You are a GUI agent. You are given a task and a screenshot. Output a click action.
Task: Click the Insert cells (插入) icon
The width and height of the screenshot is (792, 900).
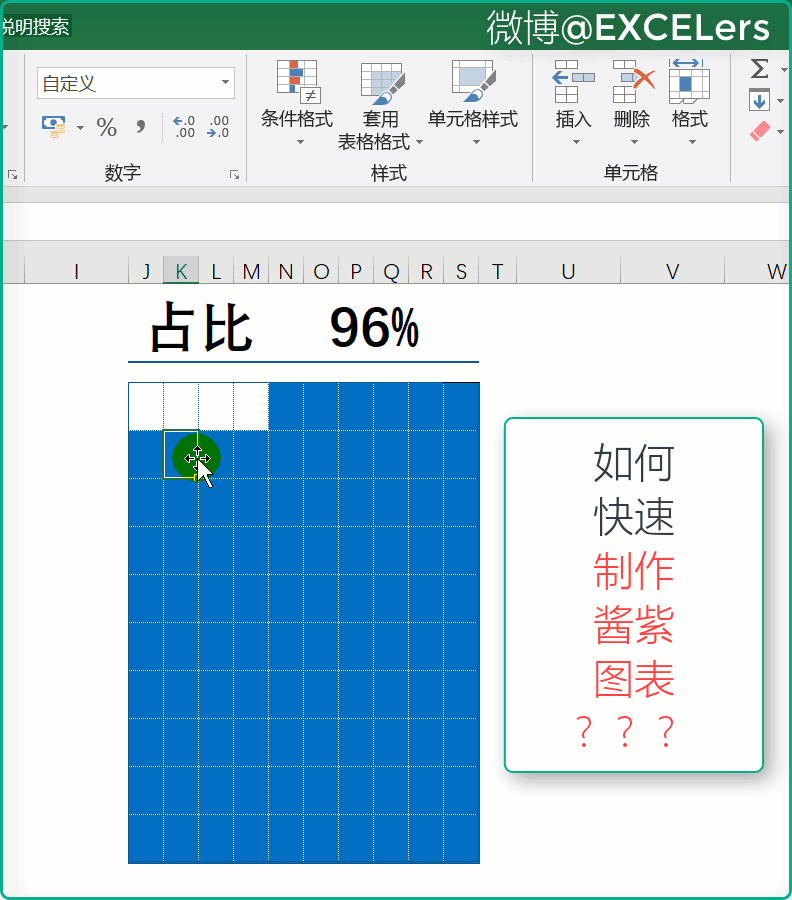(574, 82)
